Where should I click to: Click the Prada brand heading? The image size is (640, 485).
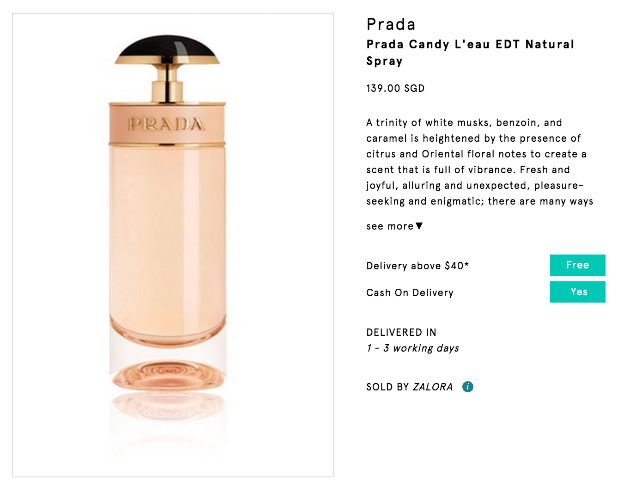point(391,24)
